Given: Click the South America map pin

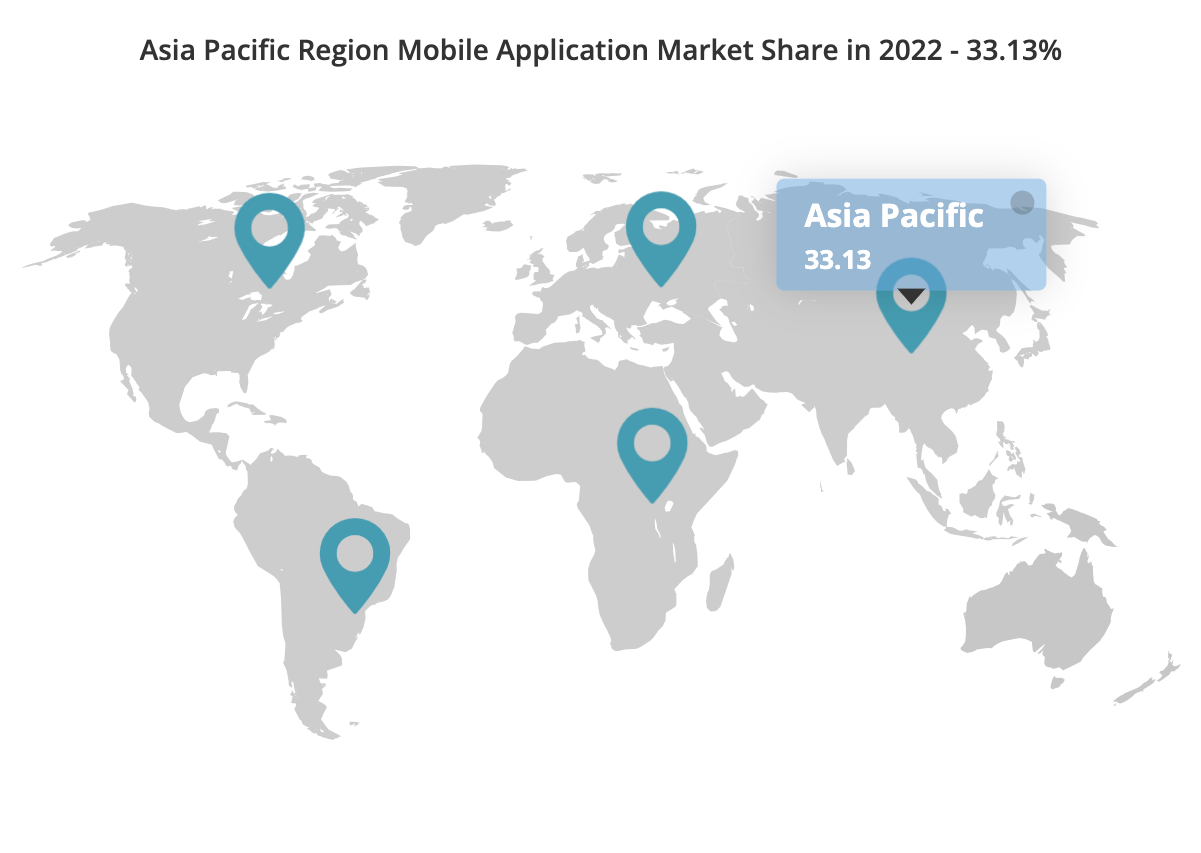Looking at the screenshot, I should (x=355, y=564).
